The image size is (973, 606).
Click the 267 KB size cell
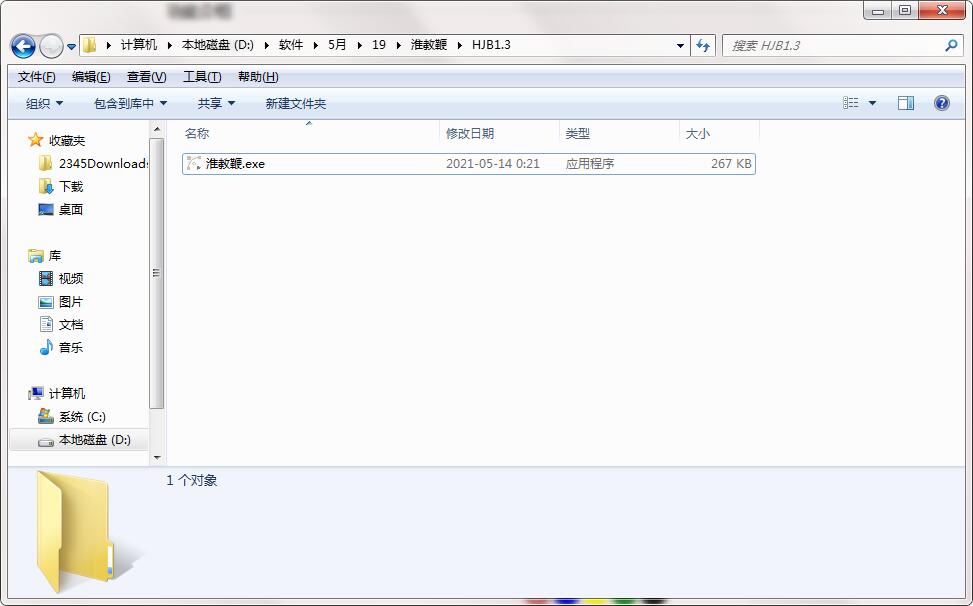[731, 164]
